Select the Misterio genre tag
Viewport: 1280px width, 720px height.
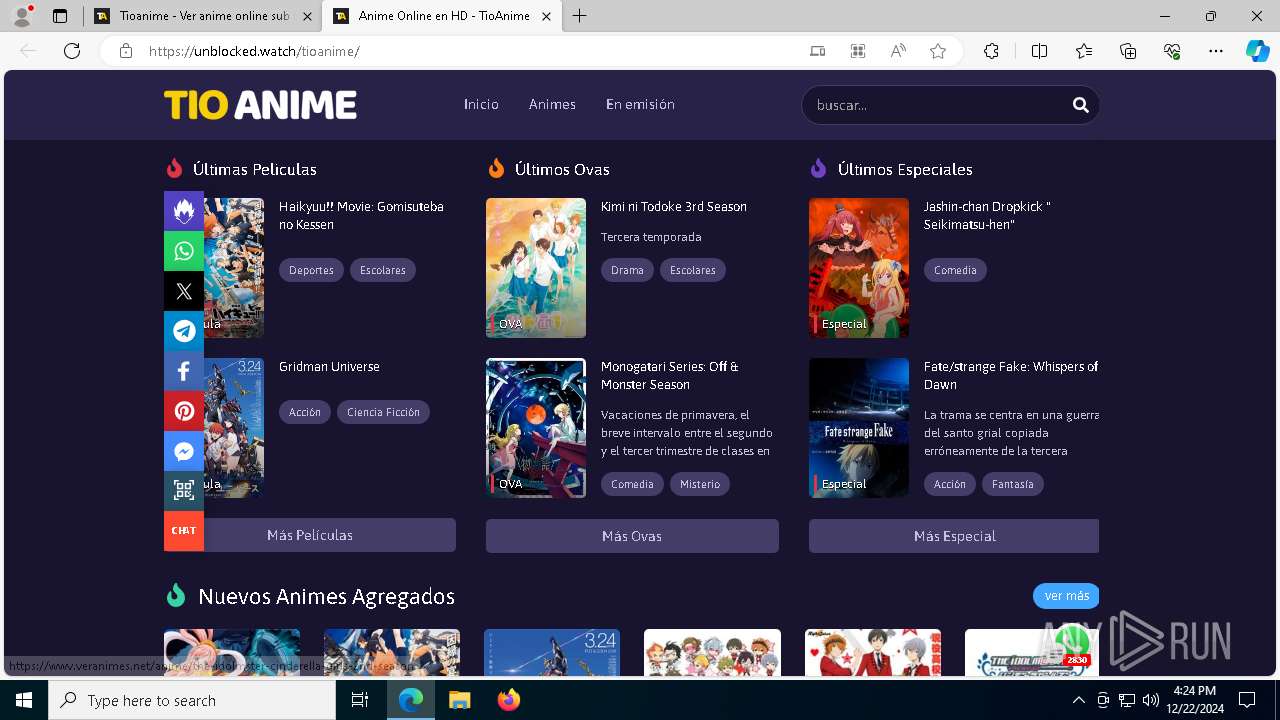[700, 484]
